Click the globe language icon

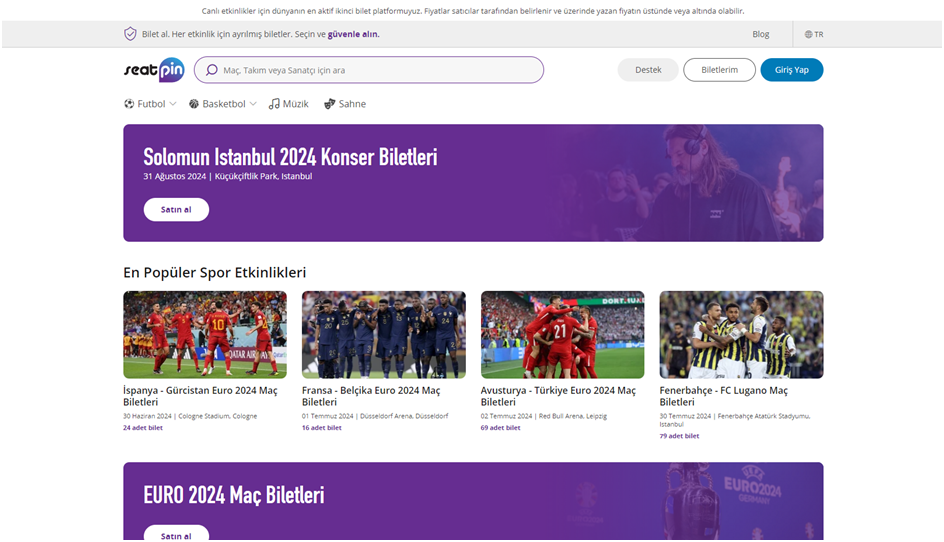[808, 34]
